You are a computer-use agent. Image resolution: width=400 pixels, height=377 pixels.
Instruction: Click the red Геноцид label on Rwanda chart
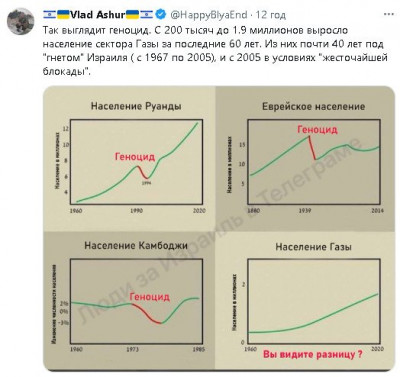point(135,157)
